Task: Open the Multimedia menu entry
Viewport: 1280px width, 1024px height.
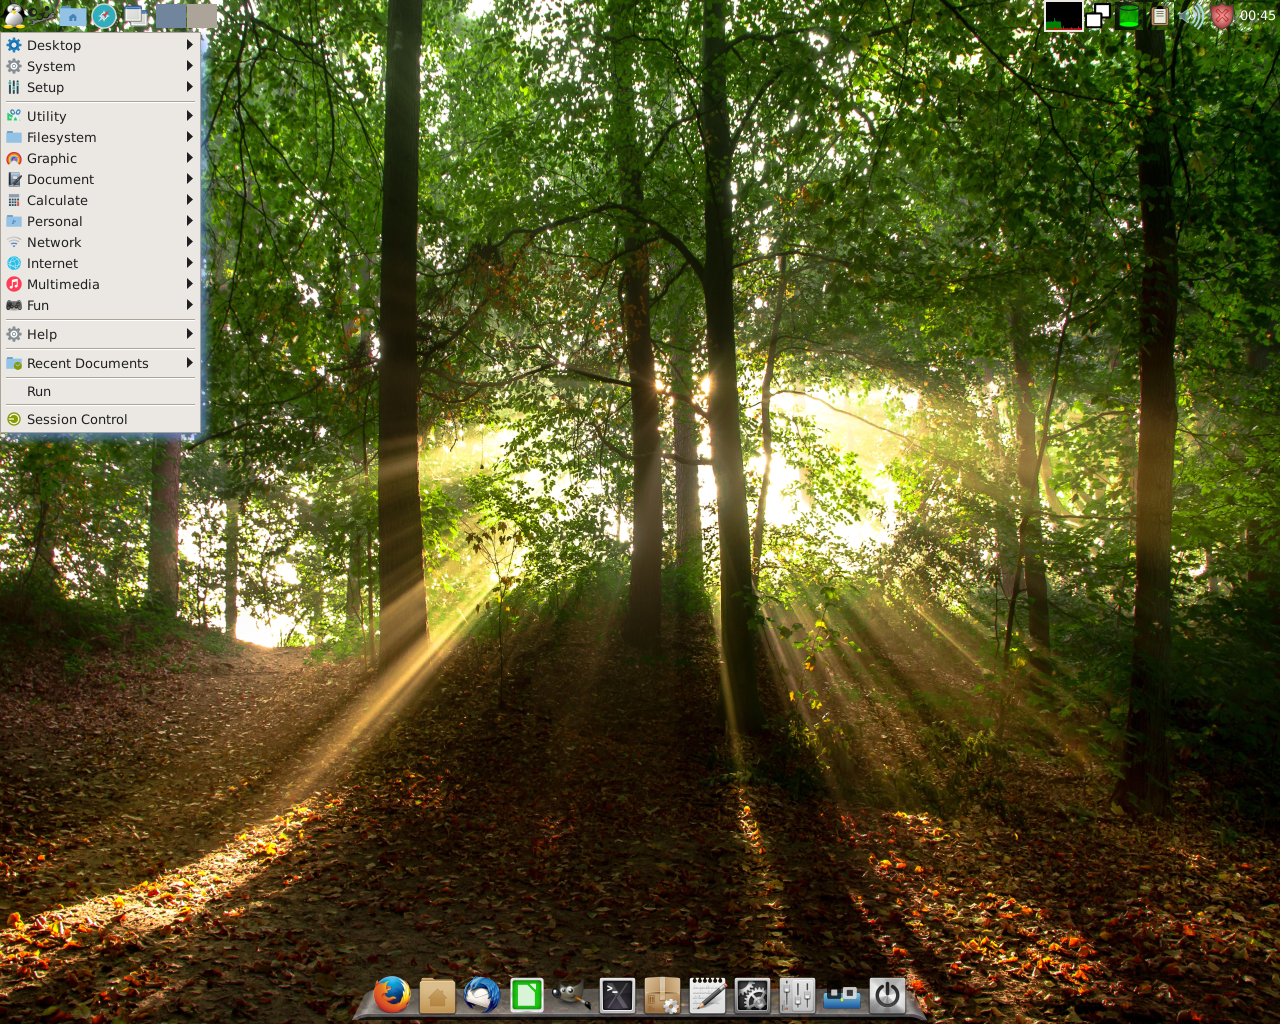Action: tap(100, 284)
